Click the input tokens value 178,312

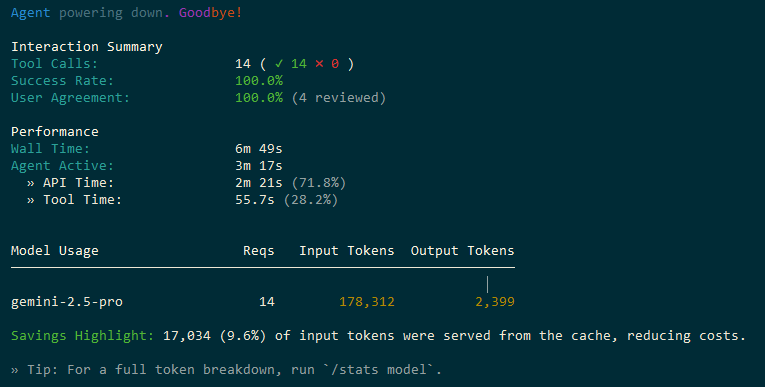(x=367, y=302)
